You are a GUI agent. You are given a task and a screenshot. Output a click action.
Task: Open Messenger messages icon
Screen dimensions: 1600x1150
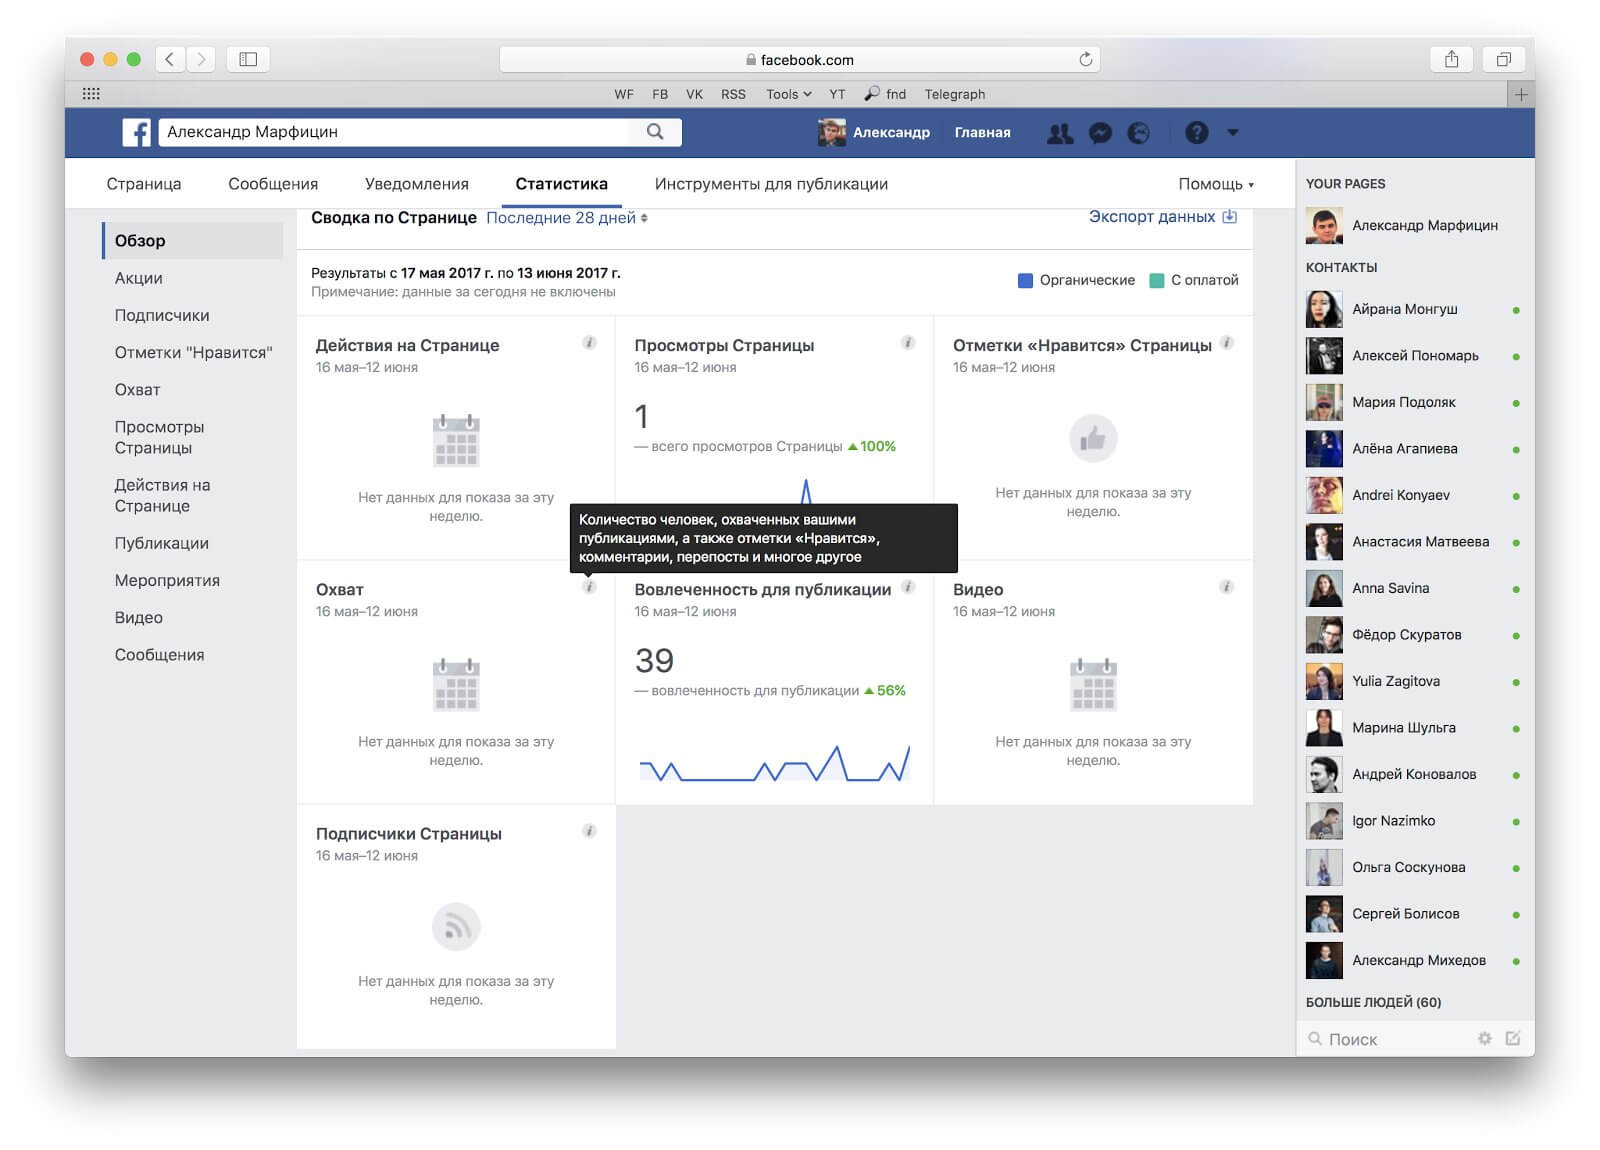[1100, 133]
